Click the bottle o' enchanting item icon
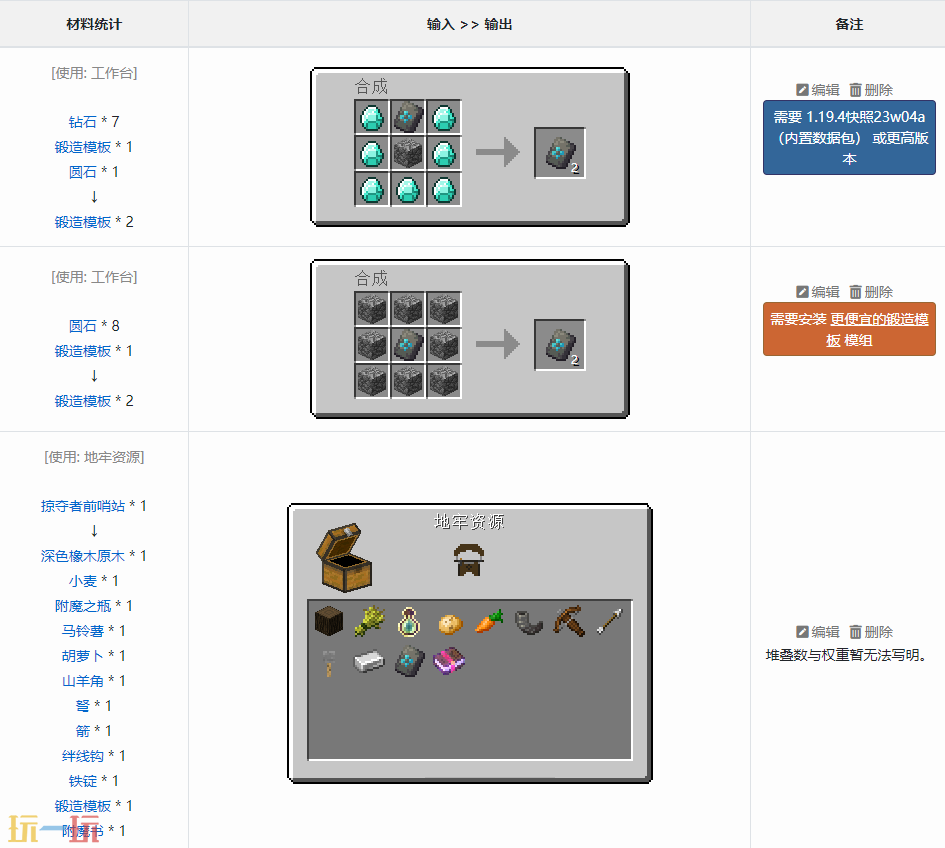 (409, 622)
